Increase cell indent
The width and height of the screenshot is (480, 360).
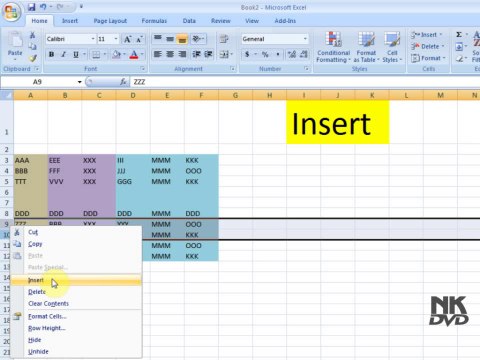209,54
